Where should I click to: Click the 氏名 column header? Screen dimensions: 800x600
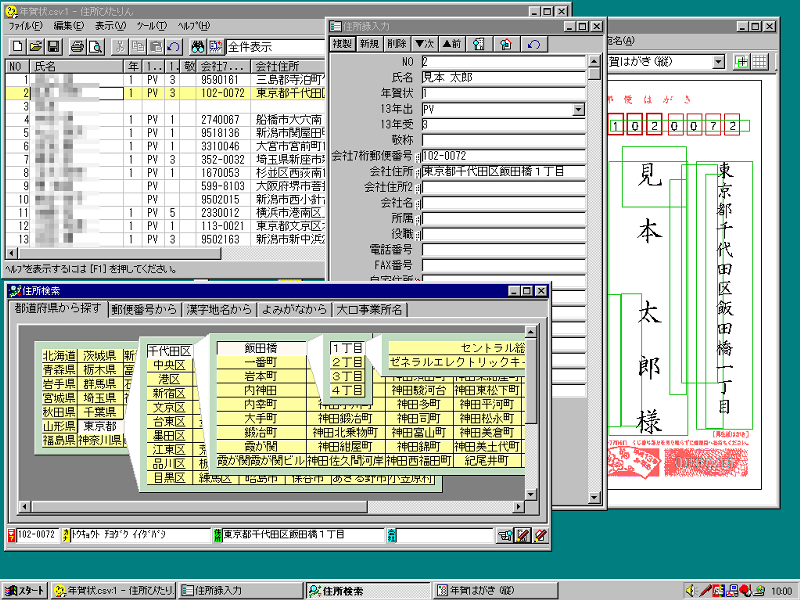tap(78, 66)
